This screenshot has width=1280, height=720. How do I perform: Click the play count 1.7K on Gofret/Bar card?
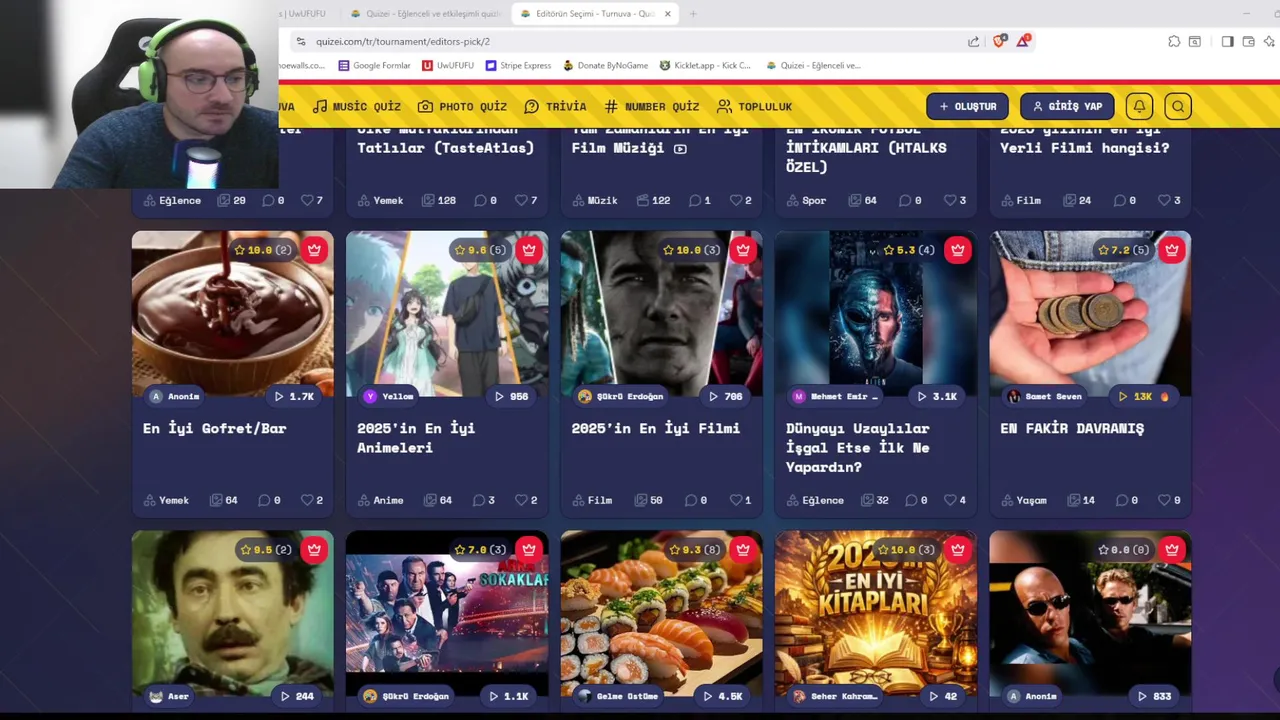click(295, 396)
